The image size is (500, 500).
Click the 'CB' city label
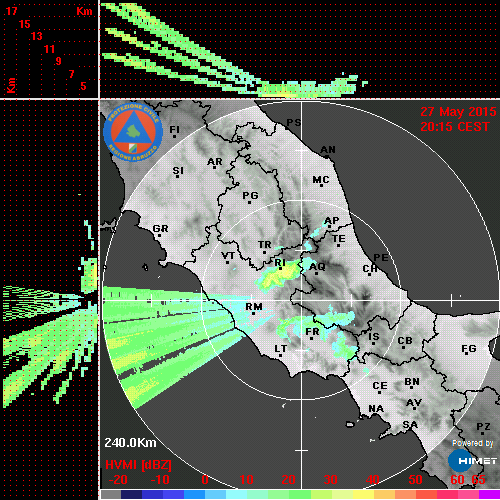pyautogui.click(x=405, y=341)
